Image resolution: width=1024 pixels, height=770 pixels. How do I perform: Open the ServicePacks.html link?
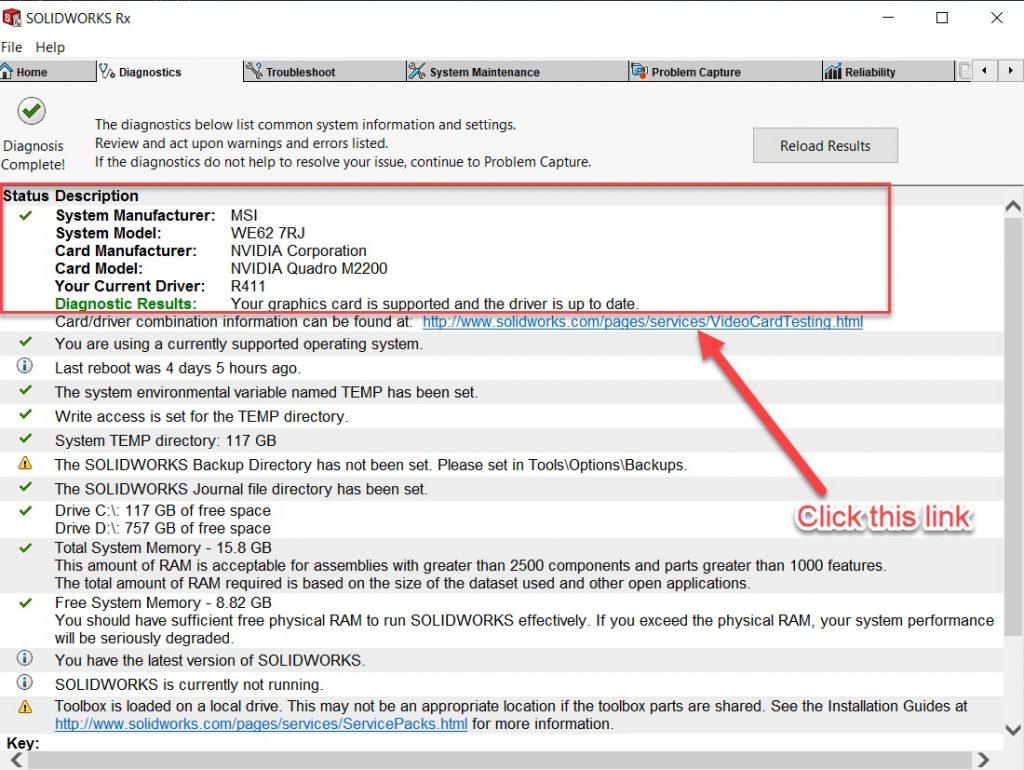click(261, 724)
